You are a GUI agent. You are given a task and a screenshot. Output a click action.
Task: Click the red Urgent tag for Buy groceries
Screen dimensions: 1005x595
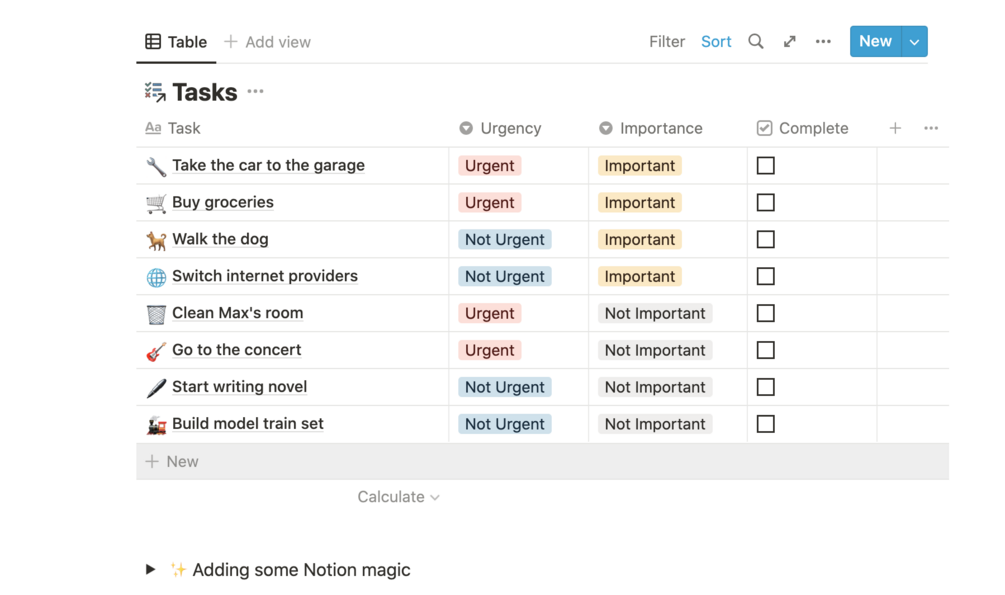(x=489, y=203)
